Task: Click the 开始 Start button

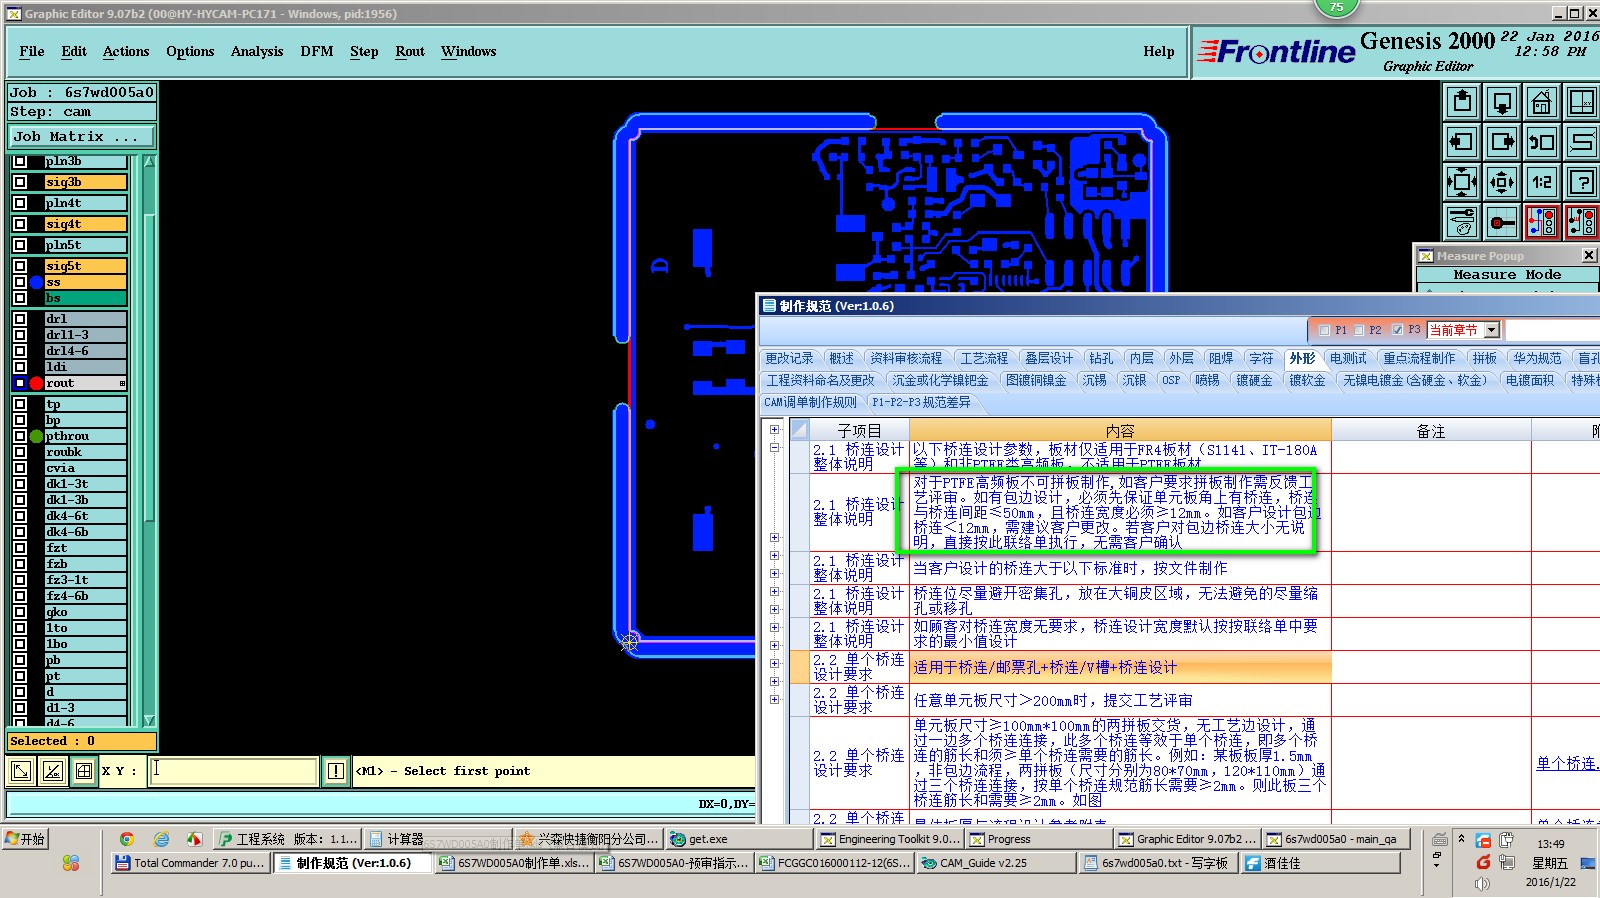Action: pos(25,839)
